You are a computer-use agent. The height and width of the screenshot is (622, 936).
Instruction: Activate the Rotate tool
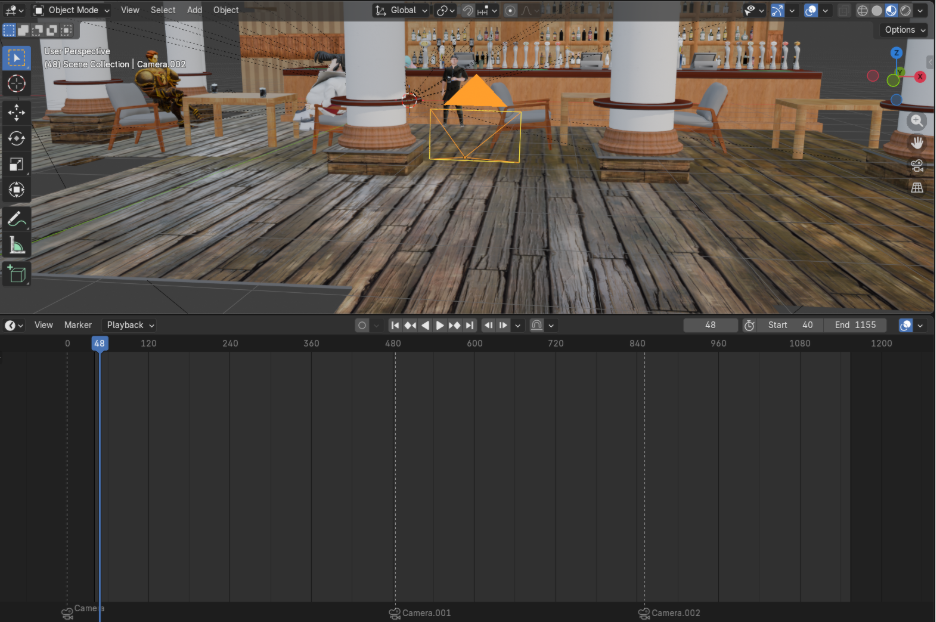coord(17,138)
